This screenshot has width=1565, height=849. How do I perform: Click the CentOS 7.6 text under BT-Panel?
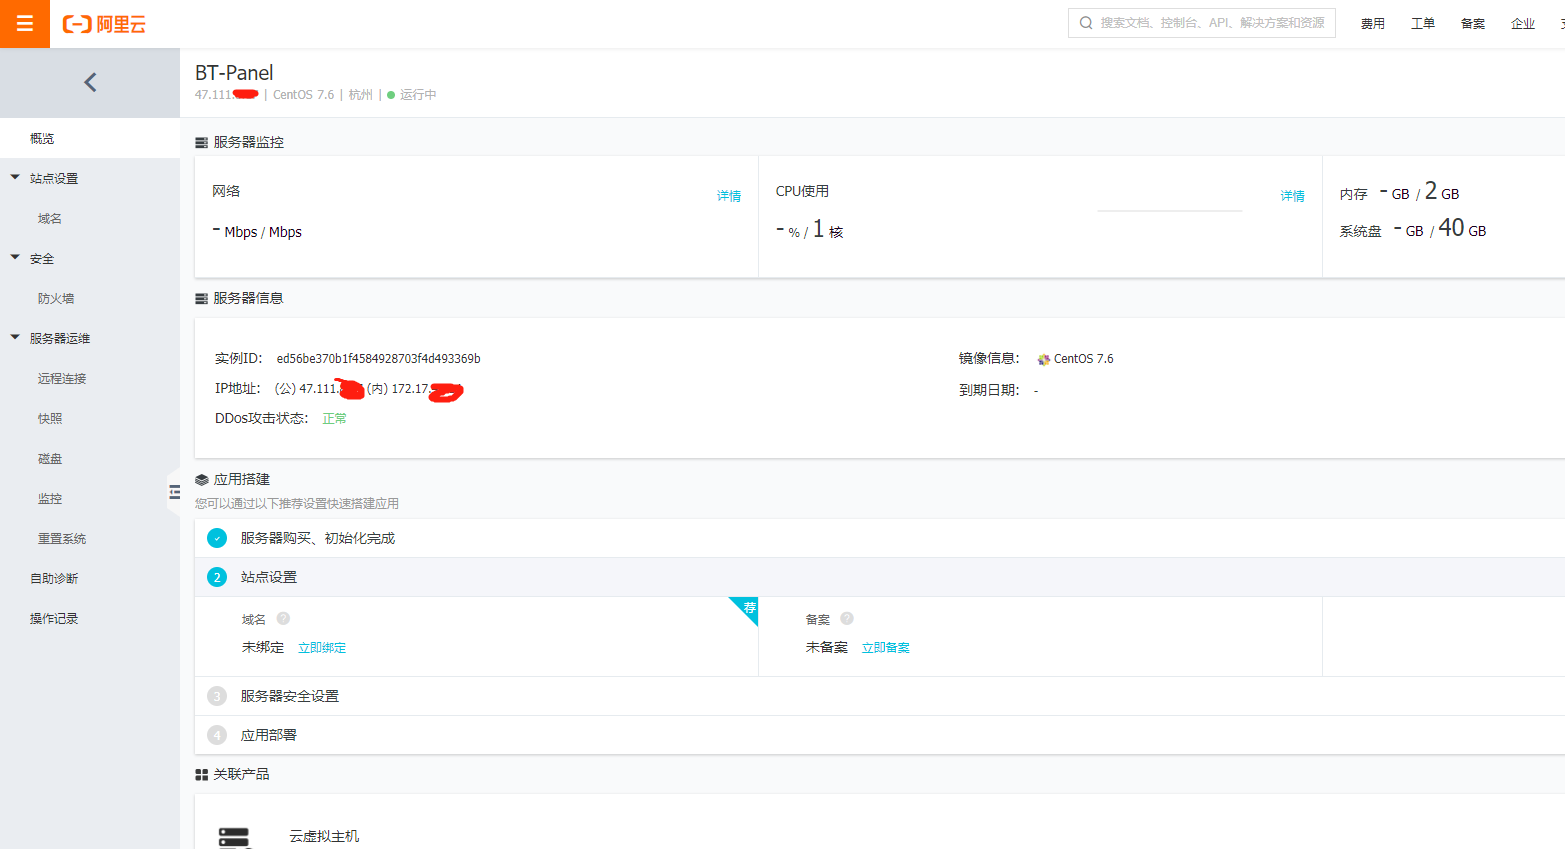(304, 95)
